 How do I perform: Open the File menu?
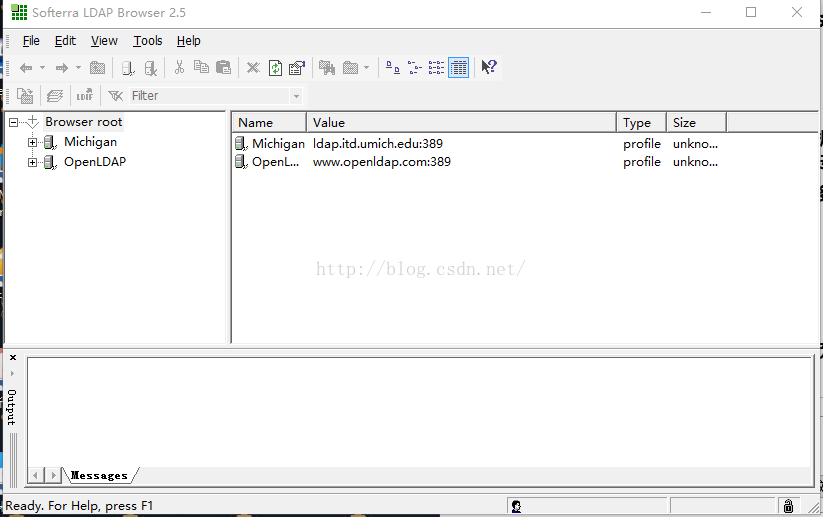tap(31, 41)
